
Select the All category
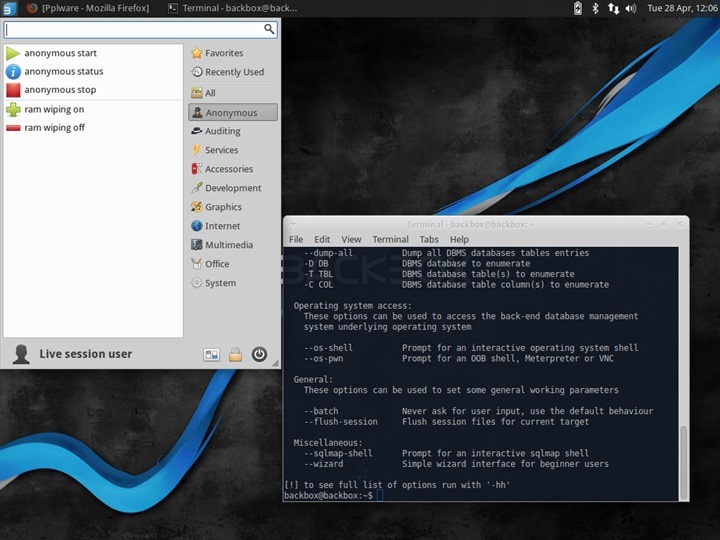click(233, 93)
